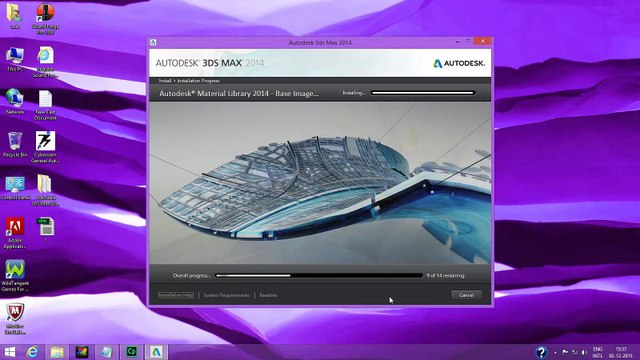The width and height of the screenshot is (640, 360).
Task: Select the Recycle Bin desktop icon
Action: [15, 144]
